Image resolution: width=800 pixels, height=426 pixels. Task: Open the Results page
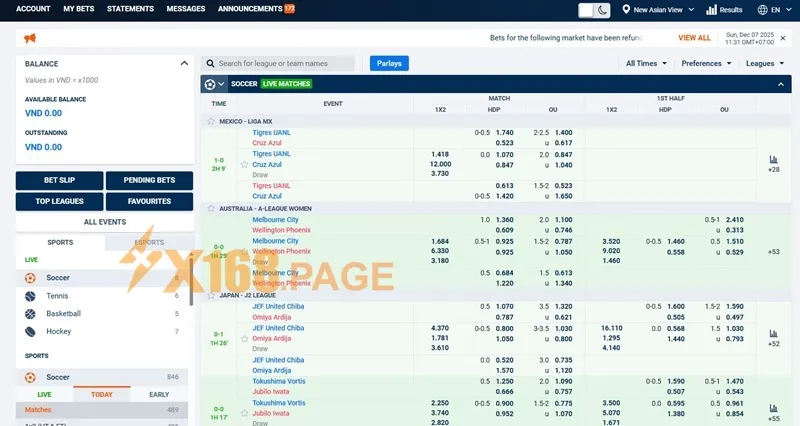coord(724,10)
